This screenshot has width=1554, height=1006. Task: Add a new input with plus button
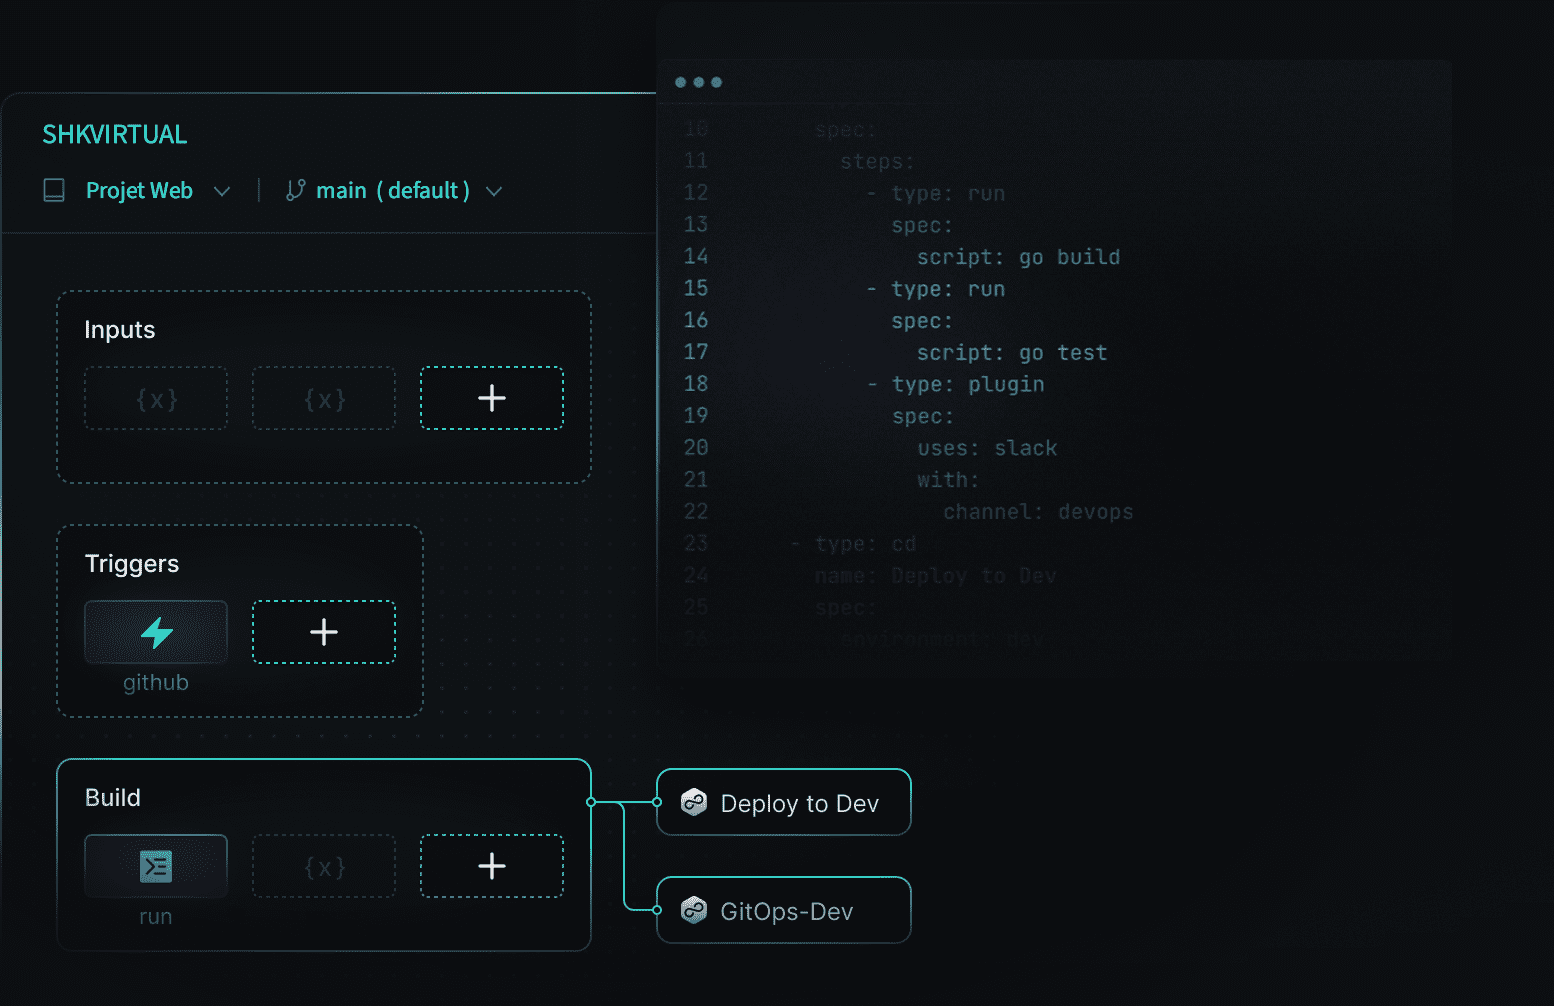pyautogui.click(x=491, y=398)
